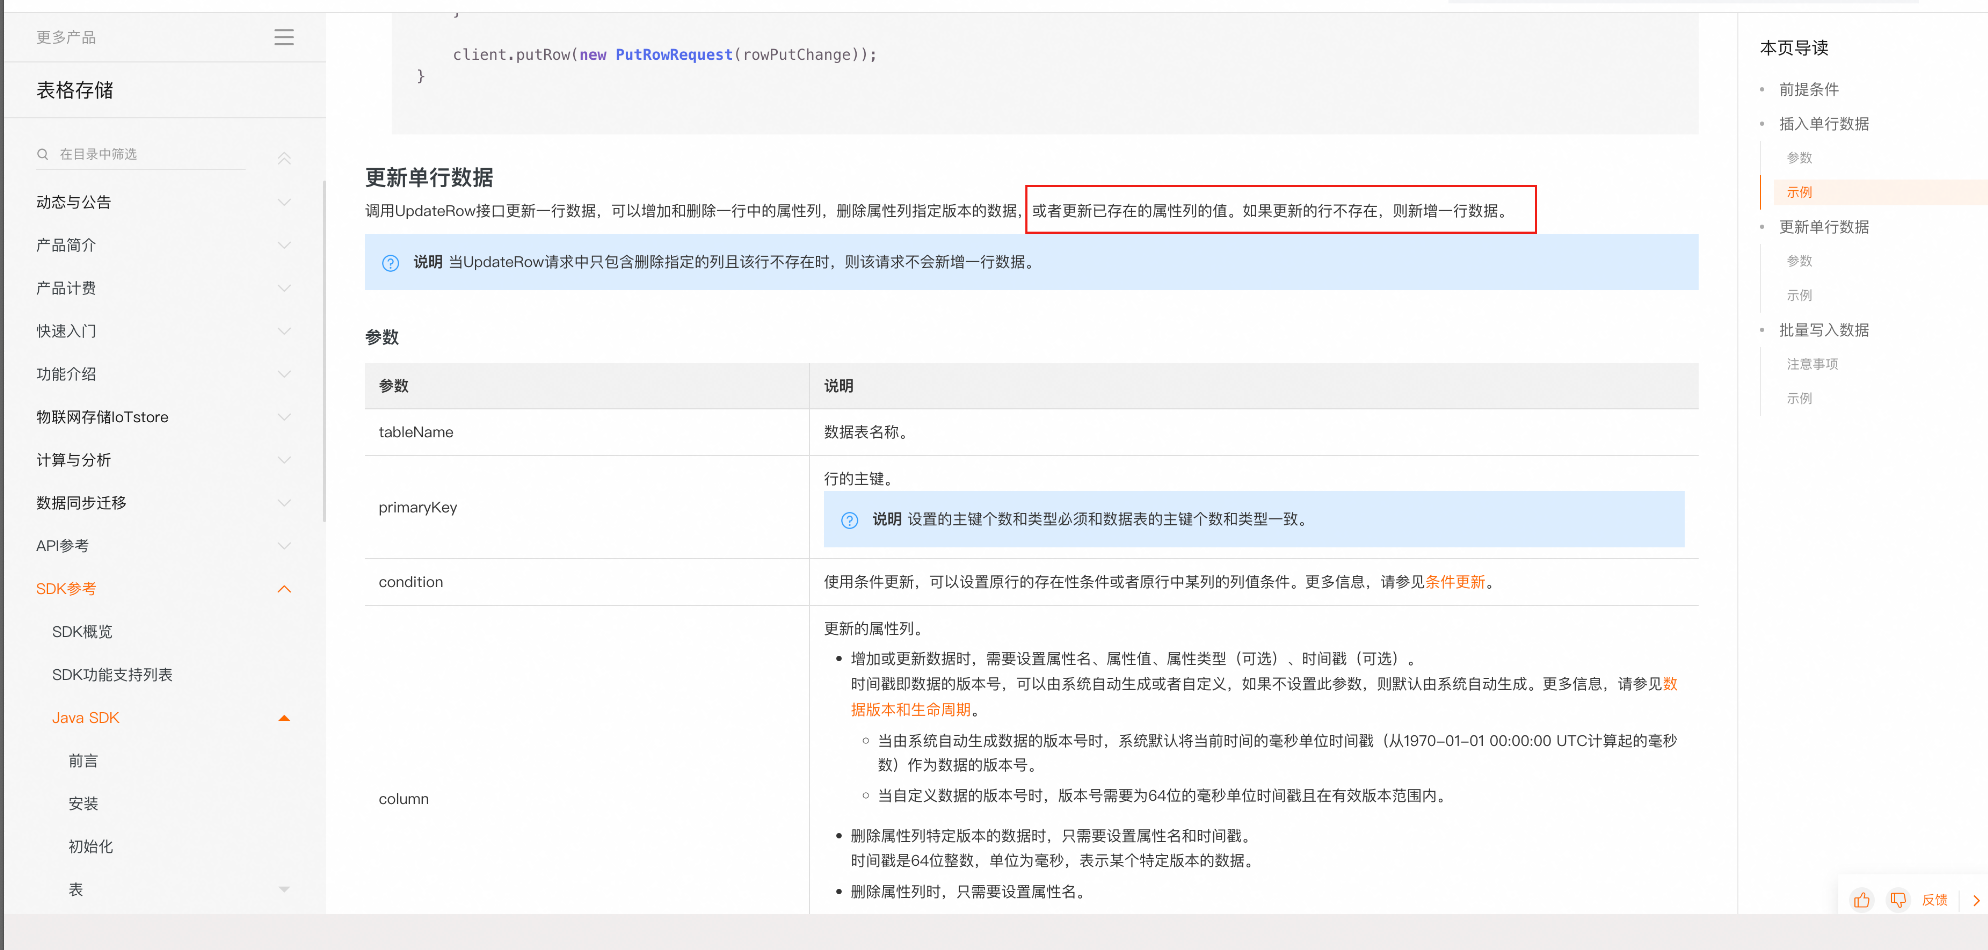Viewport: 1988px width, 950px height.
Task: Collapse all directory items with double-chevron icon
Action: (x=284, y=158)
